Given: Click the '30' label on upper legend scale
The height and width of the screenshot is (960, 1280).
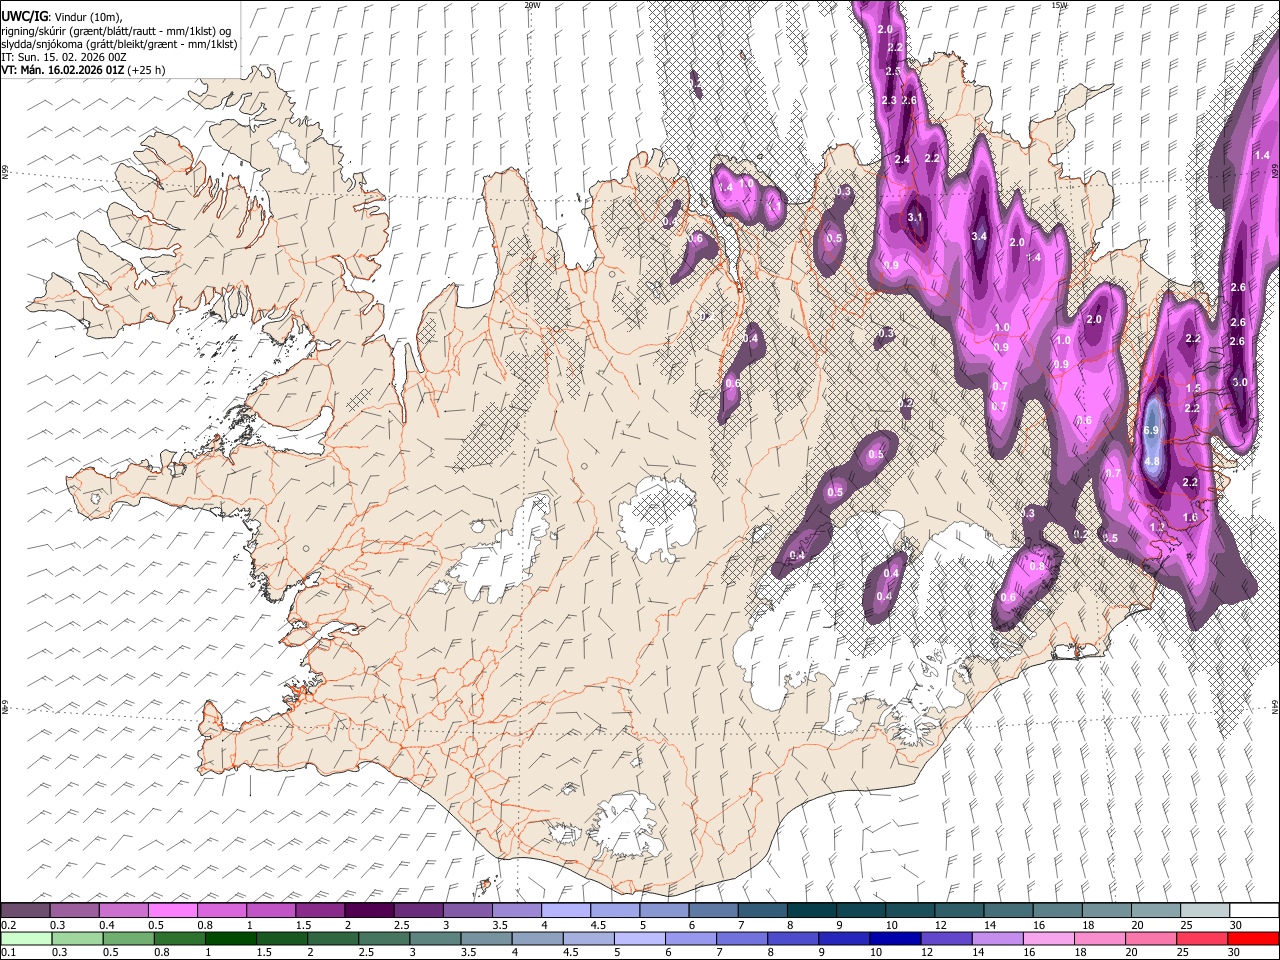Looking at the screenshot, I should 1236,925.
